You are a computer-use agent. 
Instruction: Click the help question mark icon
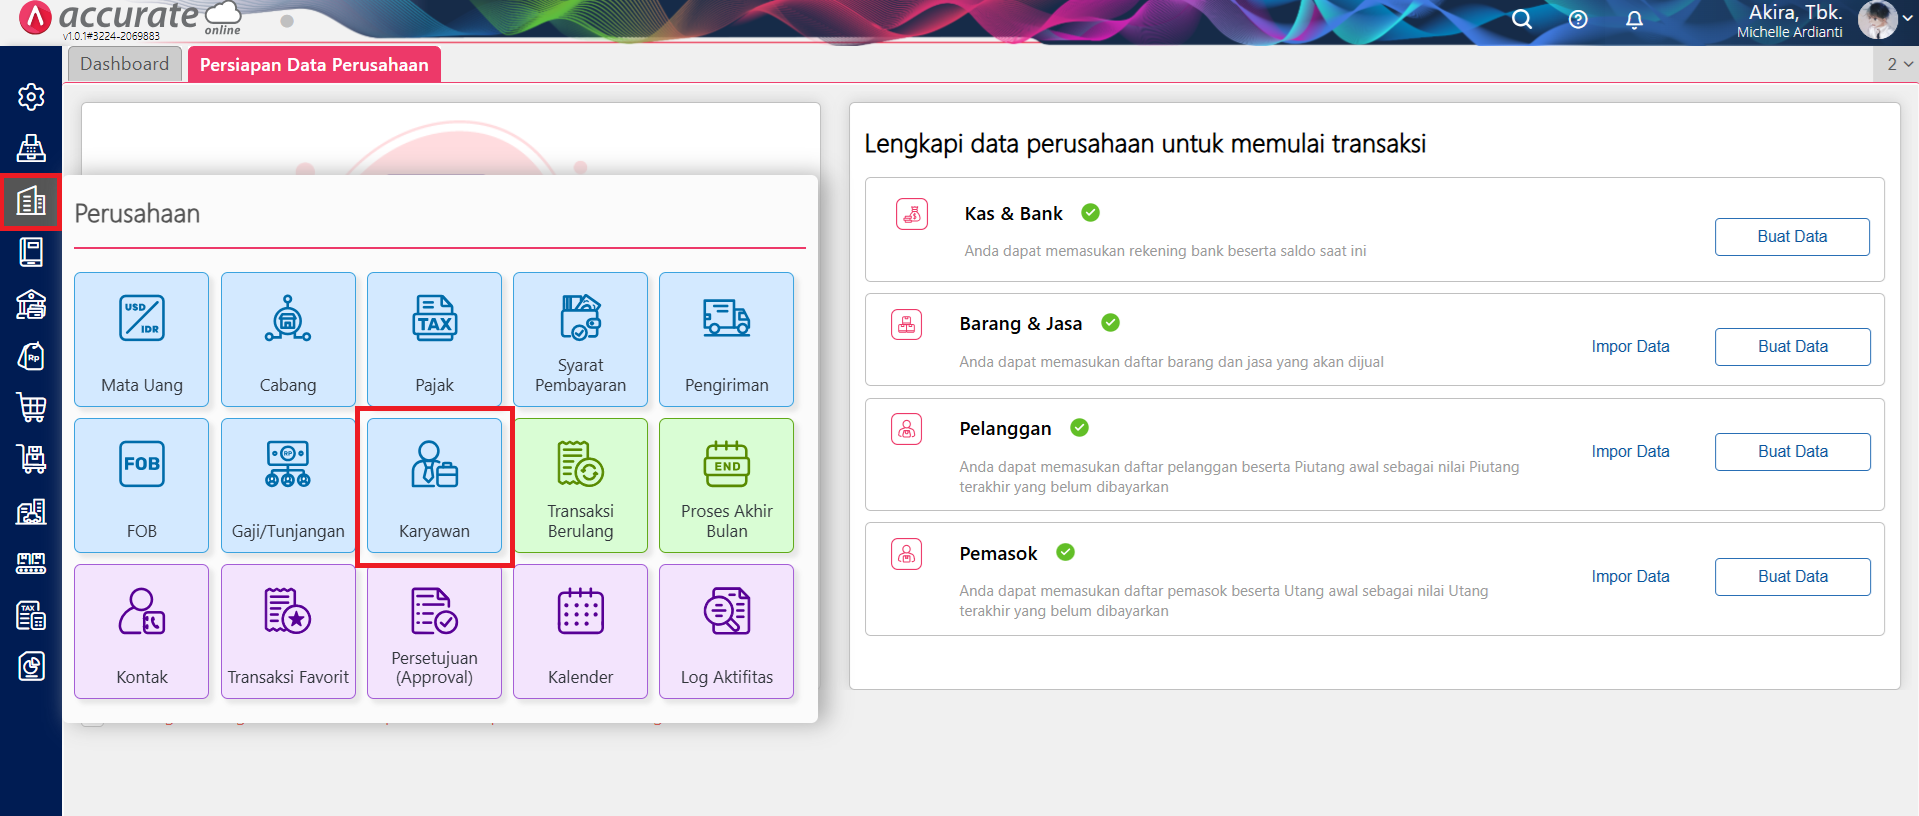coord(1578,20)
